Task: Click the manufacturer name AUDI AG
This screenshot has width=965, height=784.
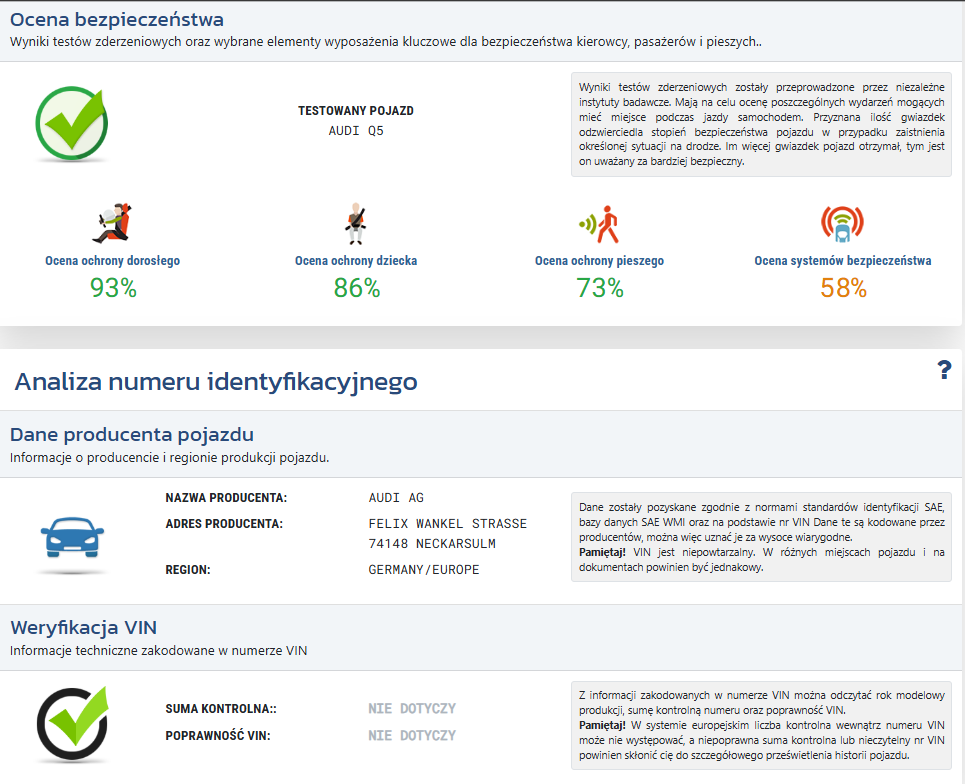Action: [396, 498]
